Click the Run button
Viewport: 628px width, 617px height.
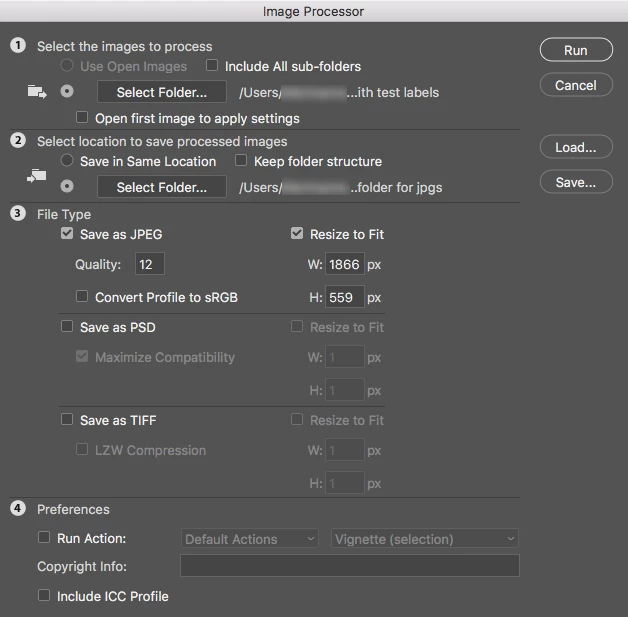coord(576,50)
